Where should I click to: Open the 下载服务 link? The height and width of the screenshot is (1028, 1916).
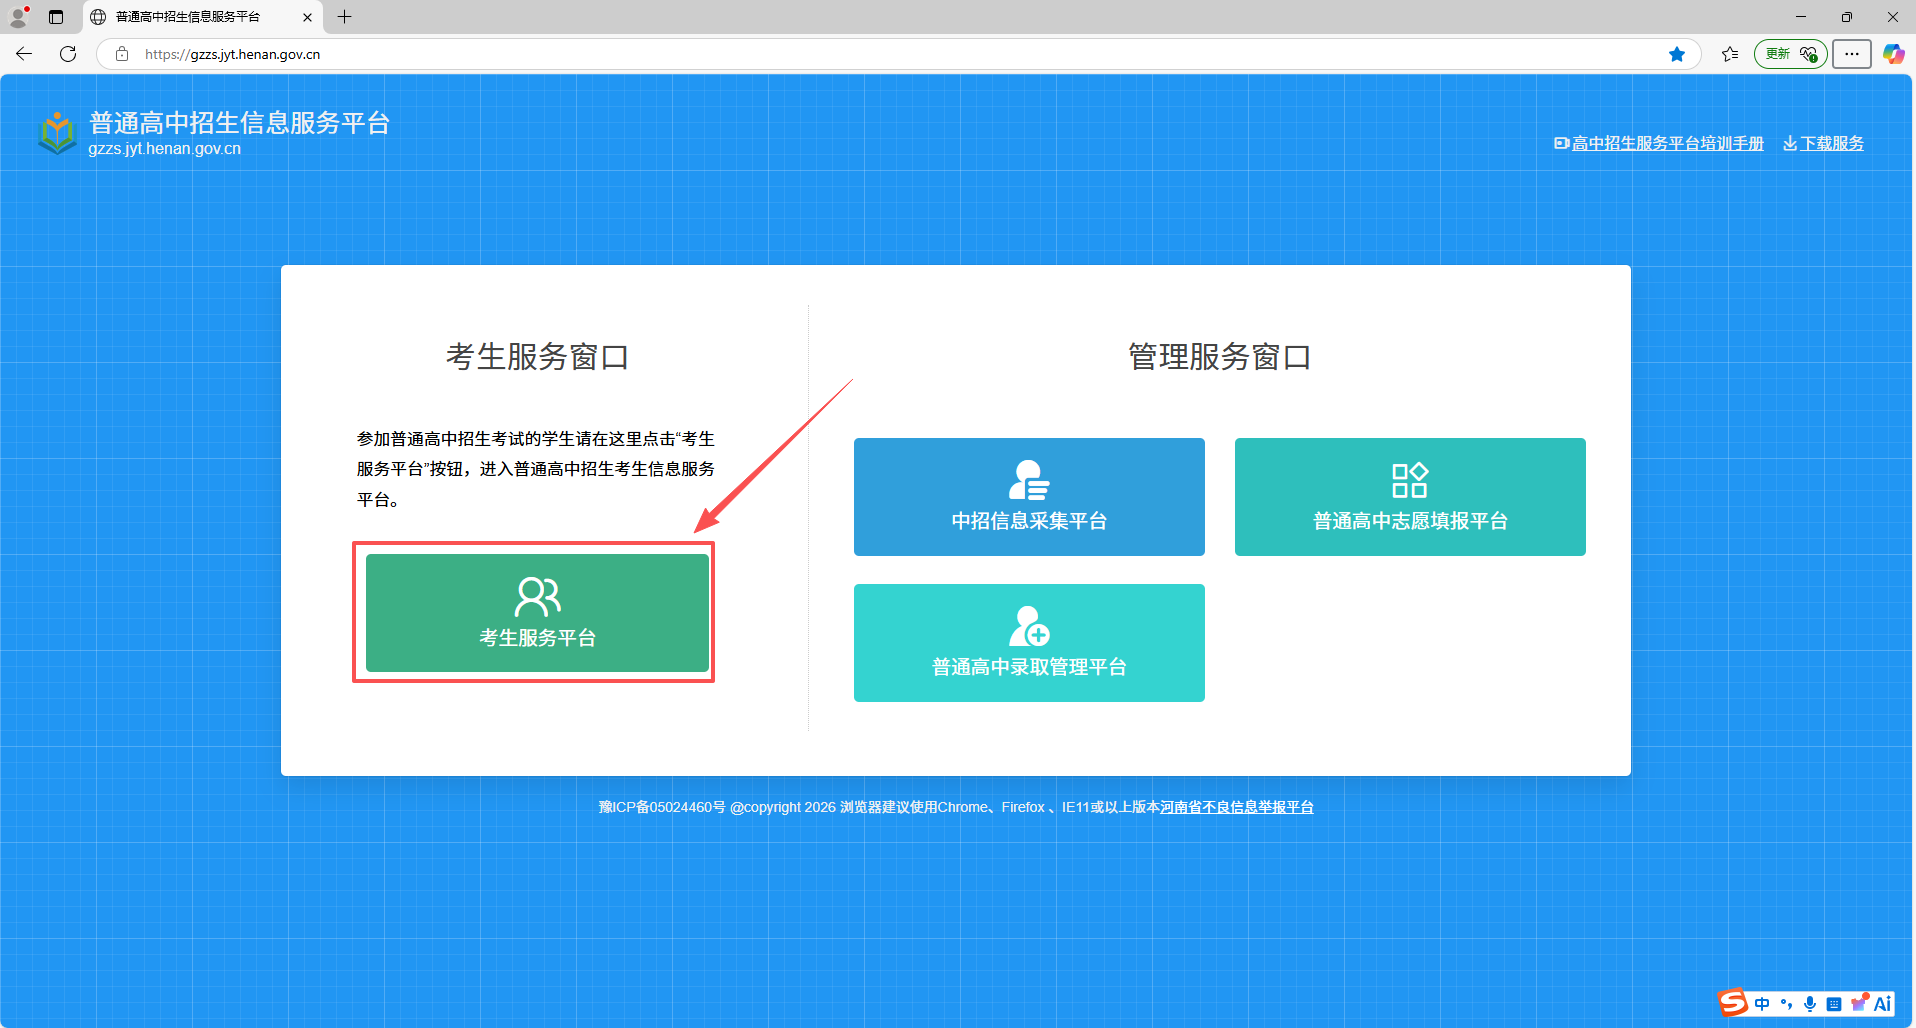coord(1824,143)
